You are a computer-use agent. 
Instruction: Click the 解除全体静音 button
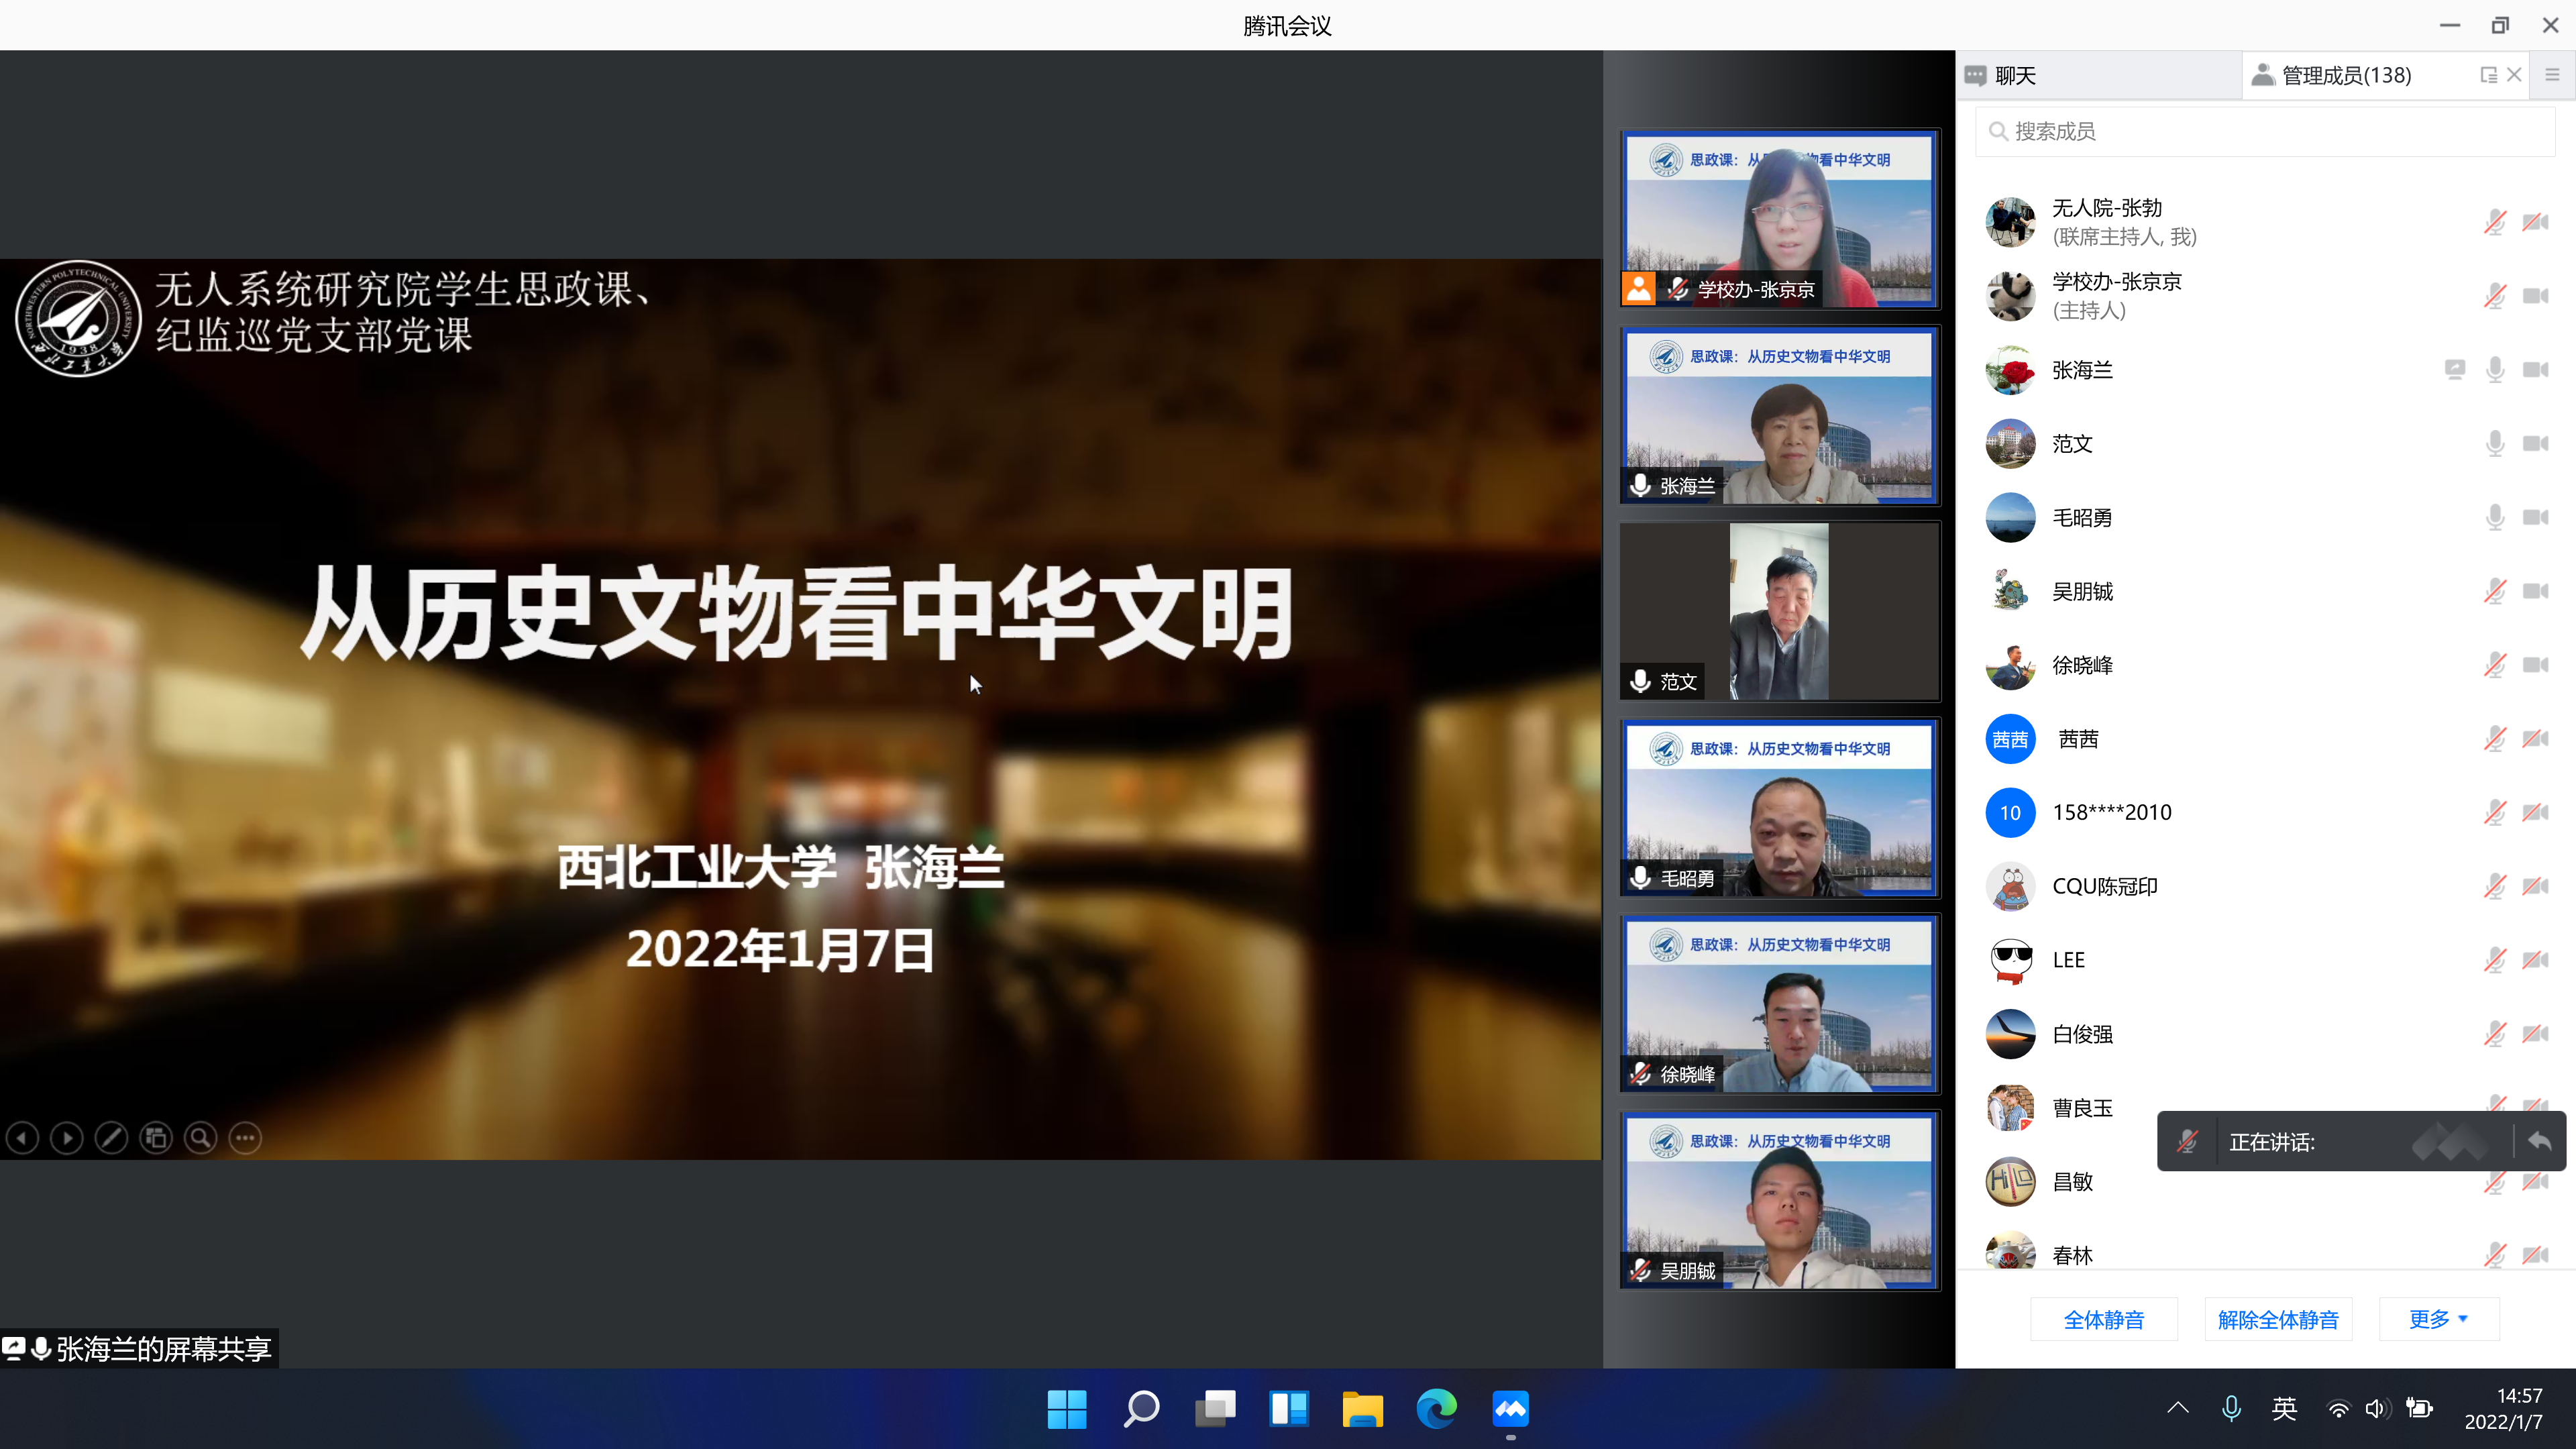pos(2278,1318)
